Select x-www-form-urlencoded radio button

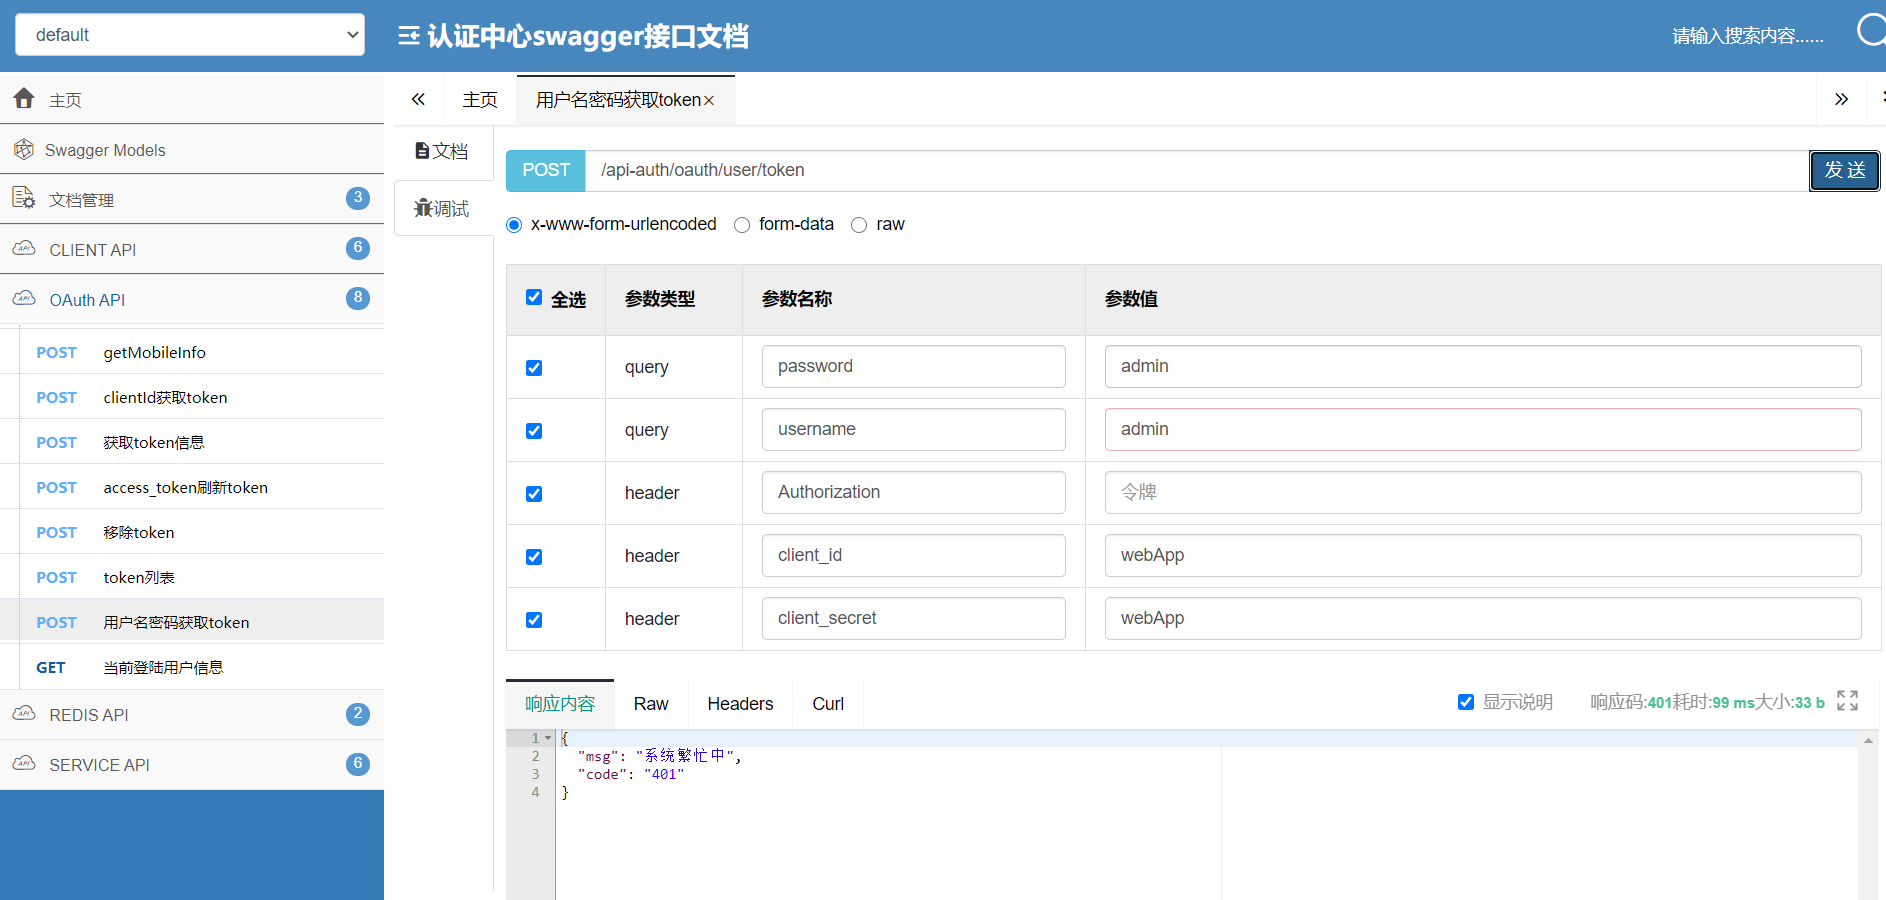tap(514, 225)
